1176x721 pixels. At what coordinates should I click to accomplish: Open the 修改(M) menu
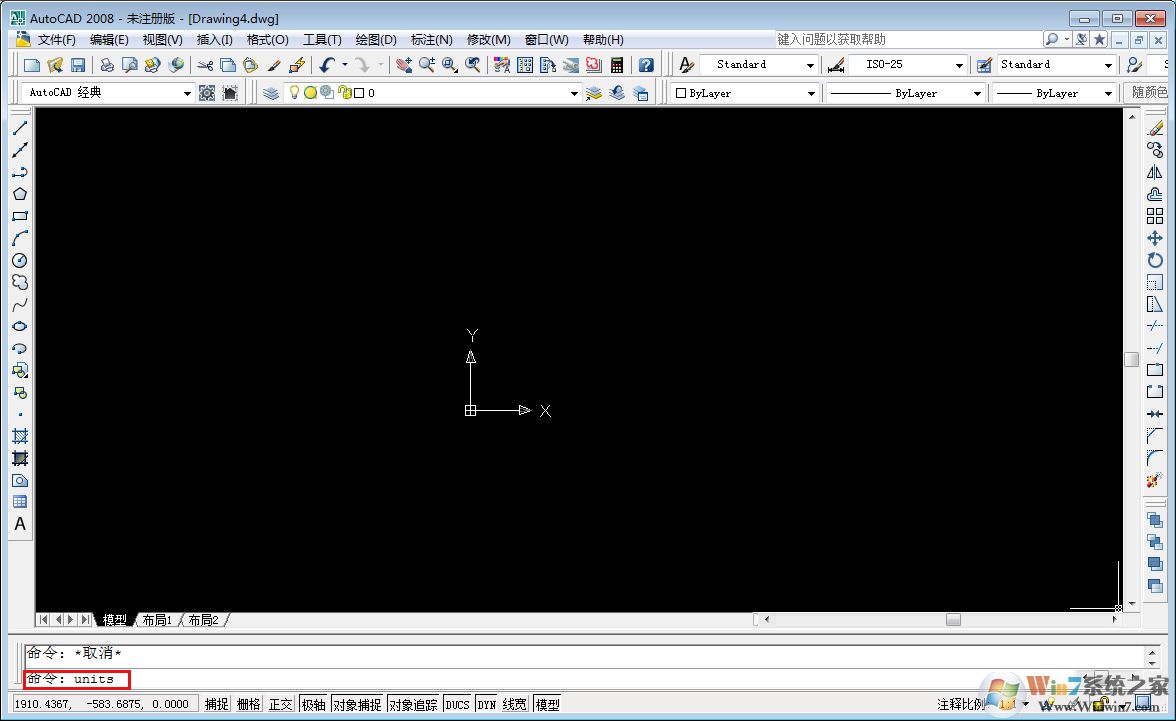pyautogui.click(x=488, y=40)
